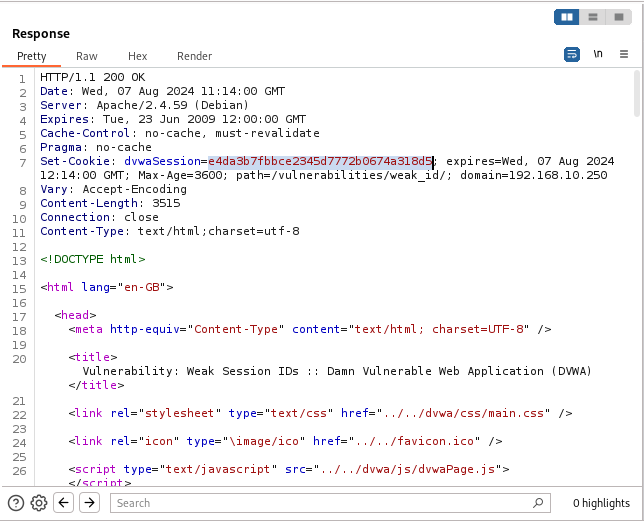Image resolution: width=644 pixels, height=521 pixels.
Task: Click the Server header name
Action: 61,105
